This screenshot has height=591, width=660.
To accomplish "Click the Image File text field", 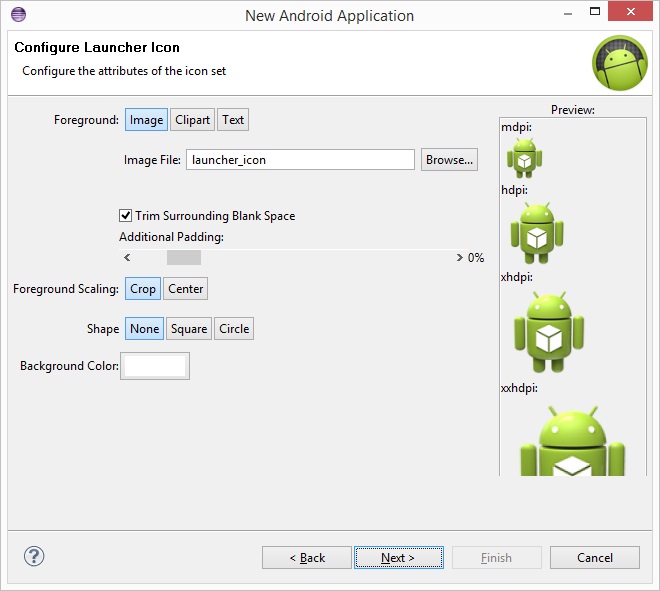I will click(x=301, y=160).
